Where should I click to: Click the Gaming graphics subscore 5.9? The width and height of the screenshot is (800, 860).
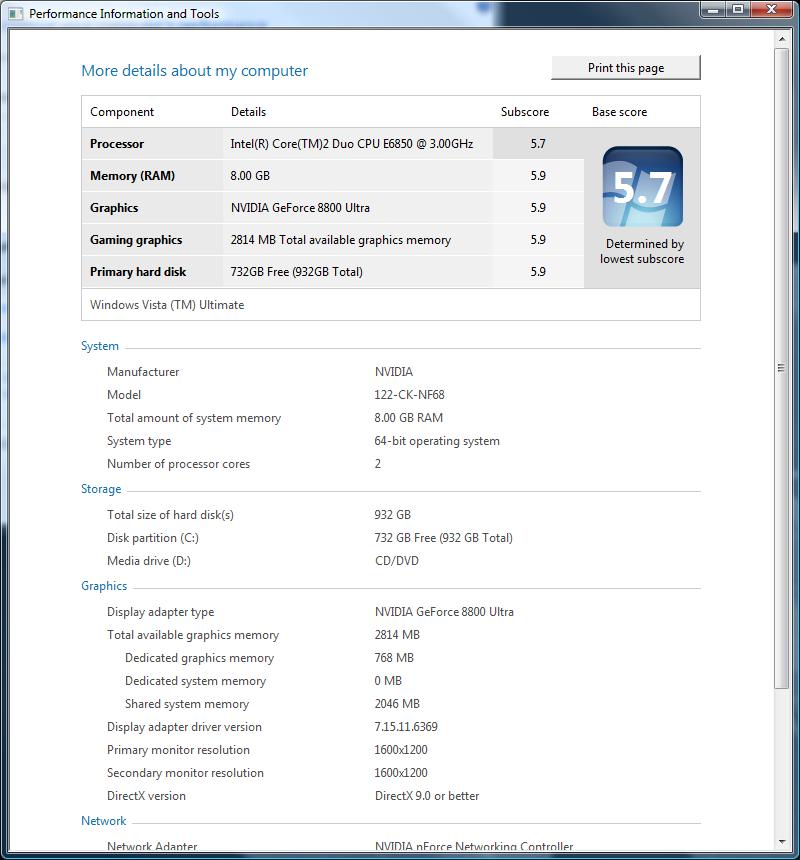point(538,240)
